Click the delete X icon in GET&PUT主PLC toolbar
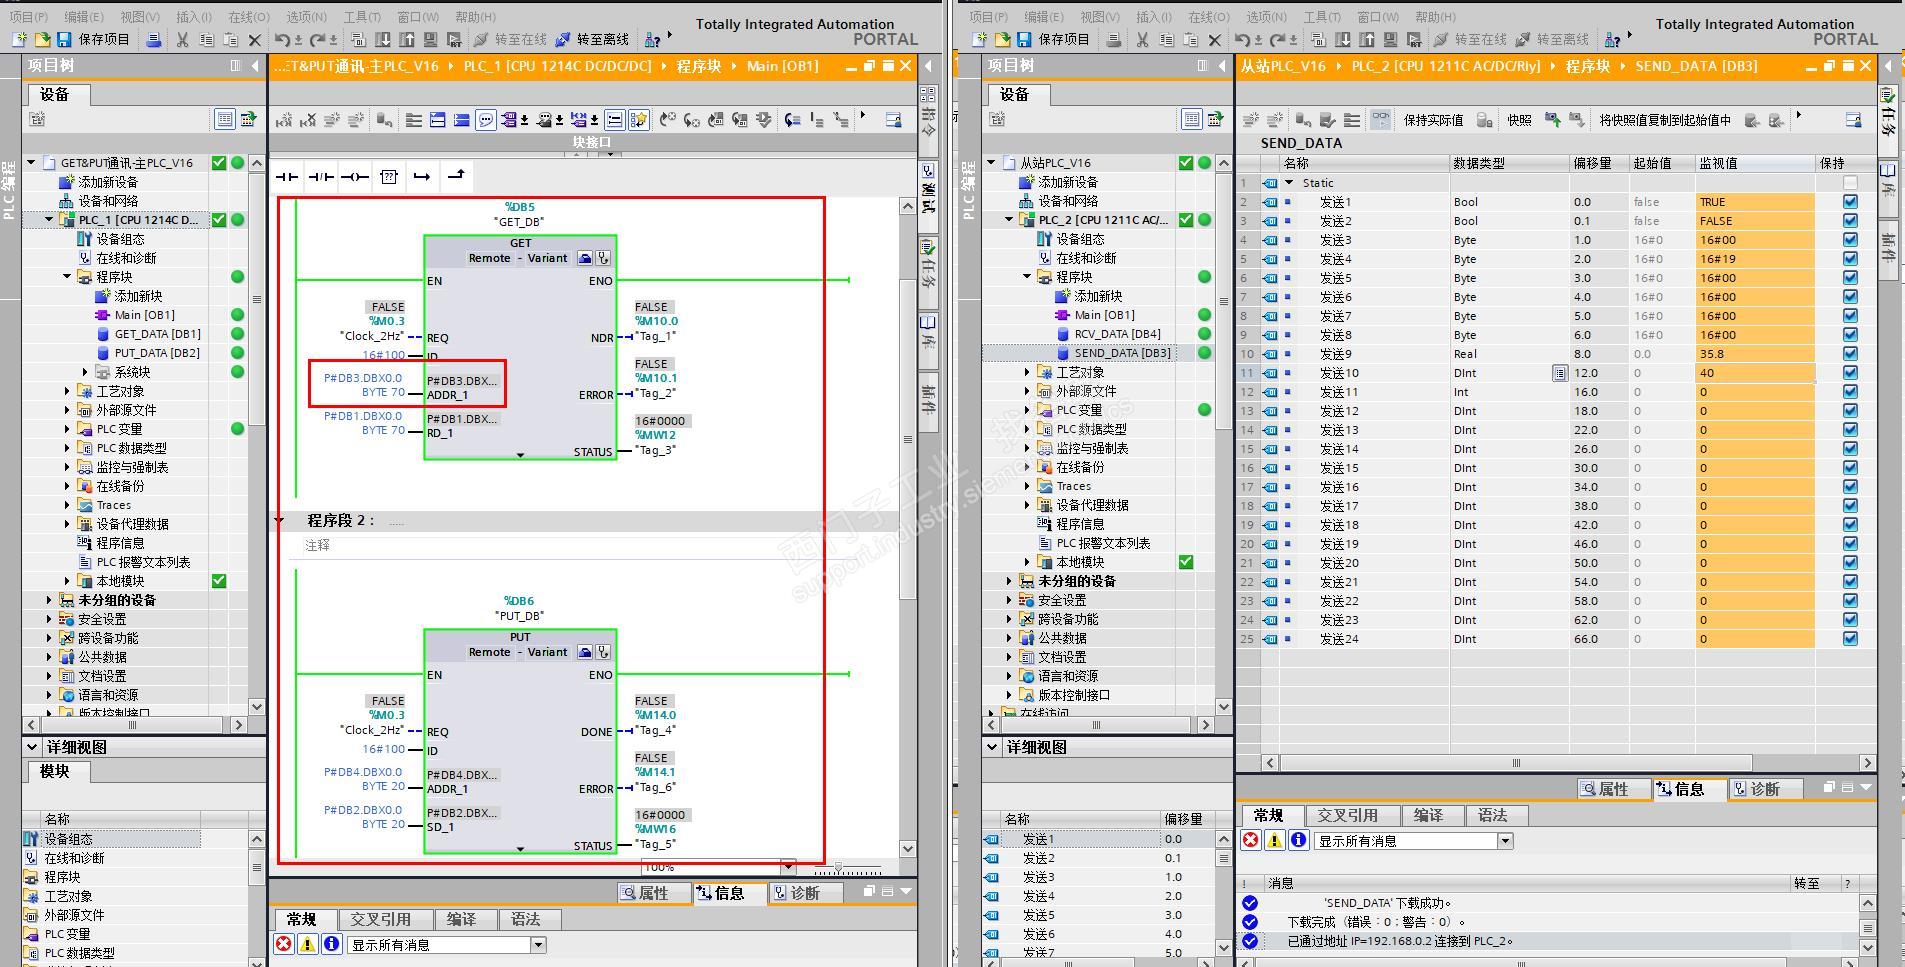Viewport: 1905px width, 967px height. pos(254,40)
